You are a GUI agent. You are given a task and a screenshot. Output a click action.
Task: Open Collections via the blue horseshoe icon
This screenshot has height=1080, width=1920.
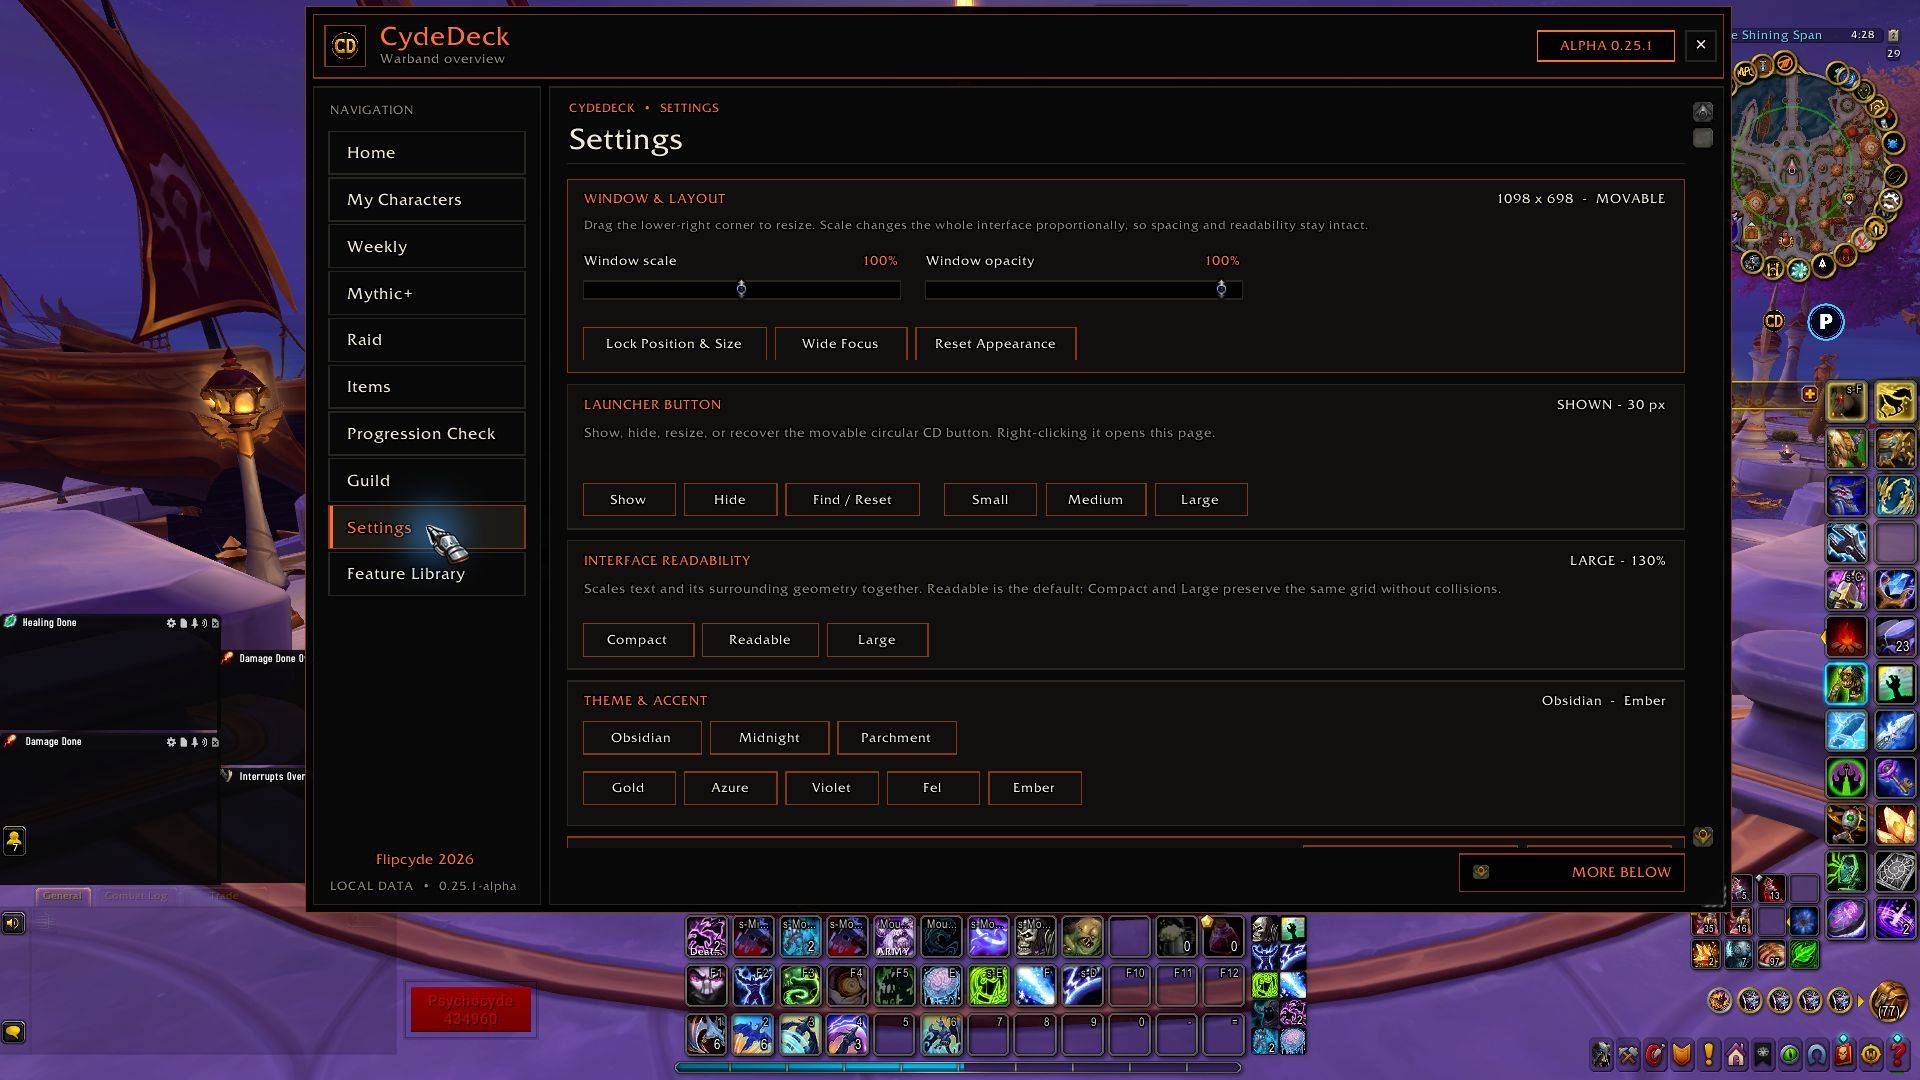tap(1817, 1054)
